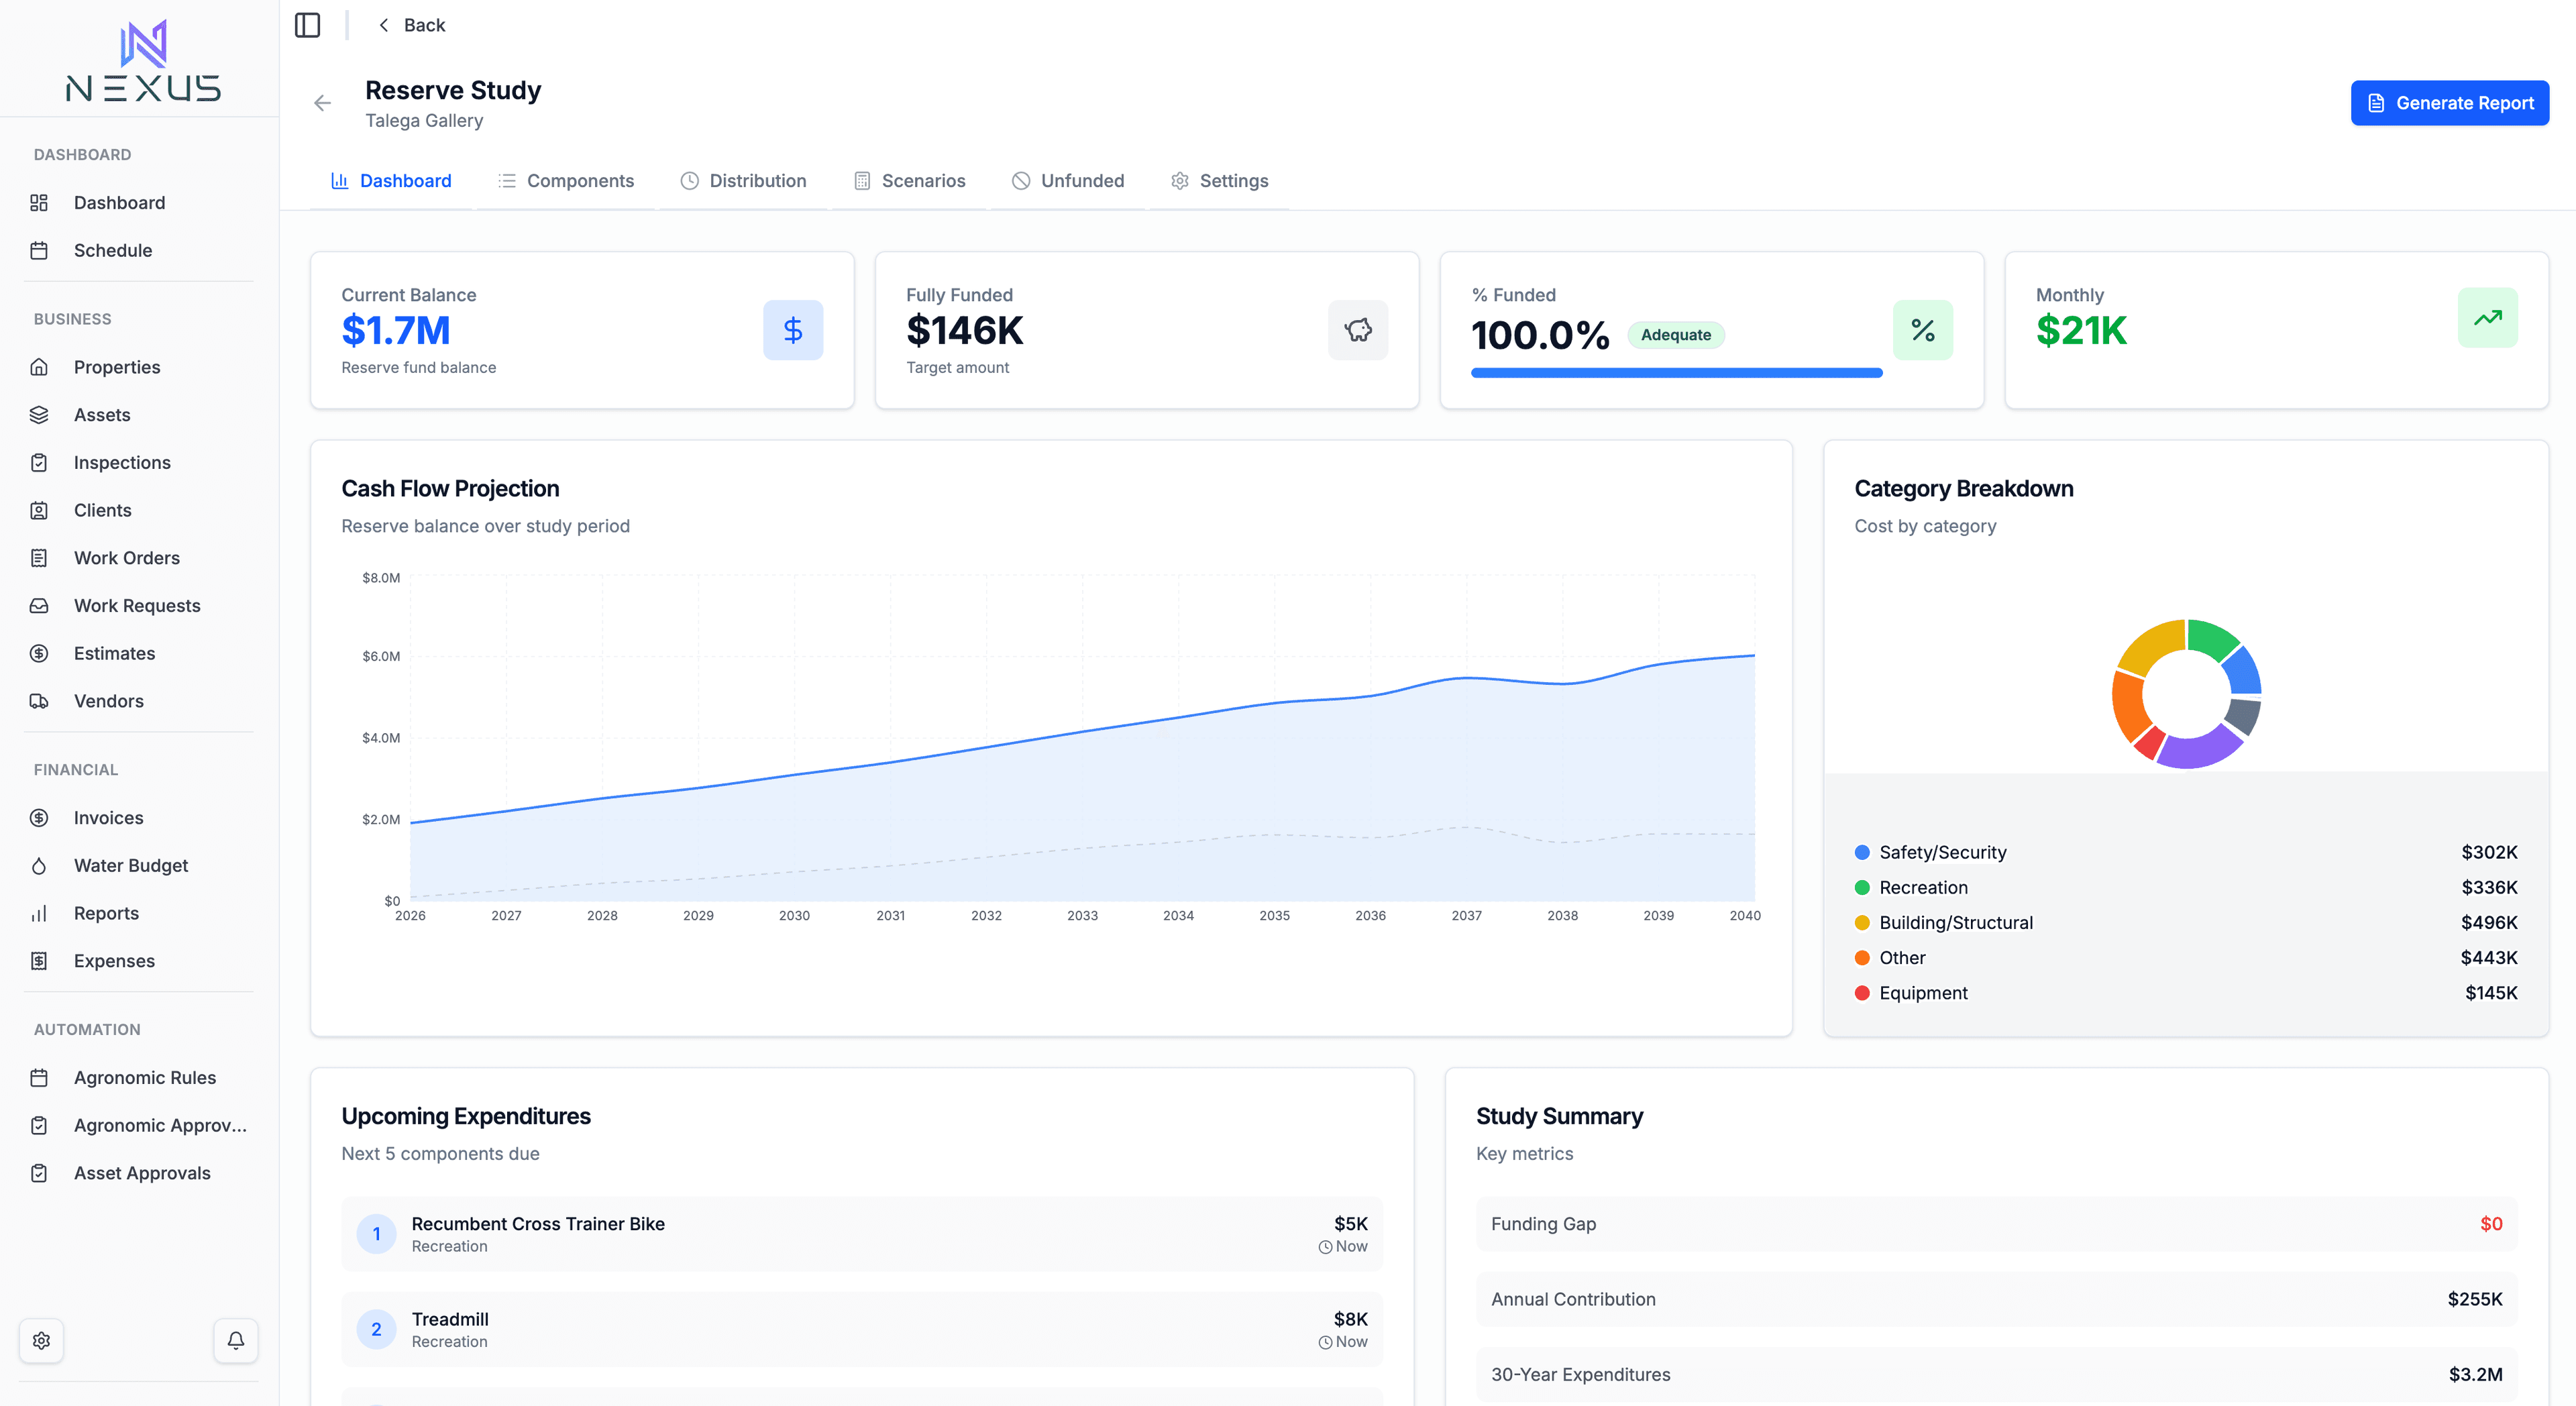Toggle the Adequate status badge
The width and height of the screenshot is (2576, 1406).
[x=1676, y=335]
